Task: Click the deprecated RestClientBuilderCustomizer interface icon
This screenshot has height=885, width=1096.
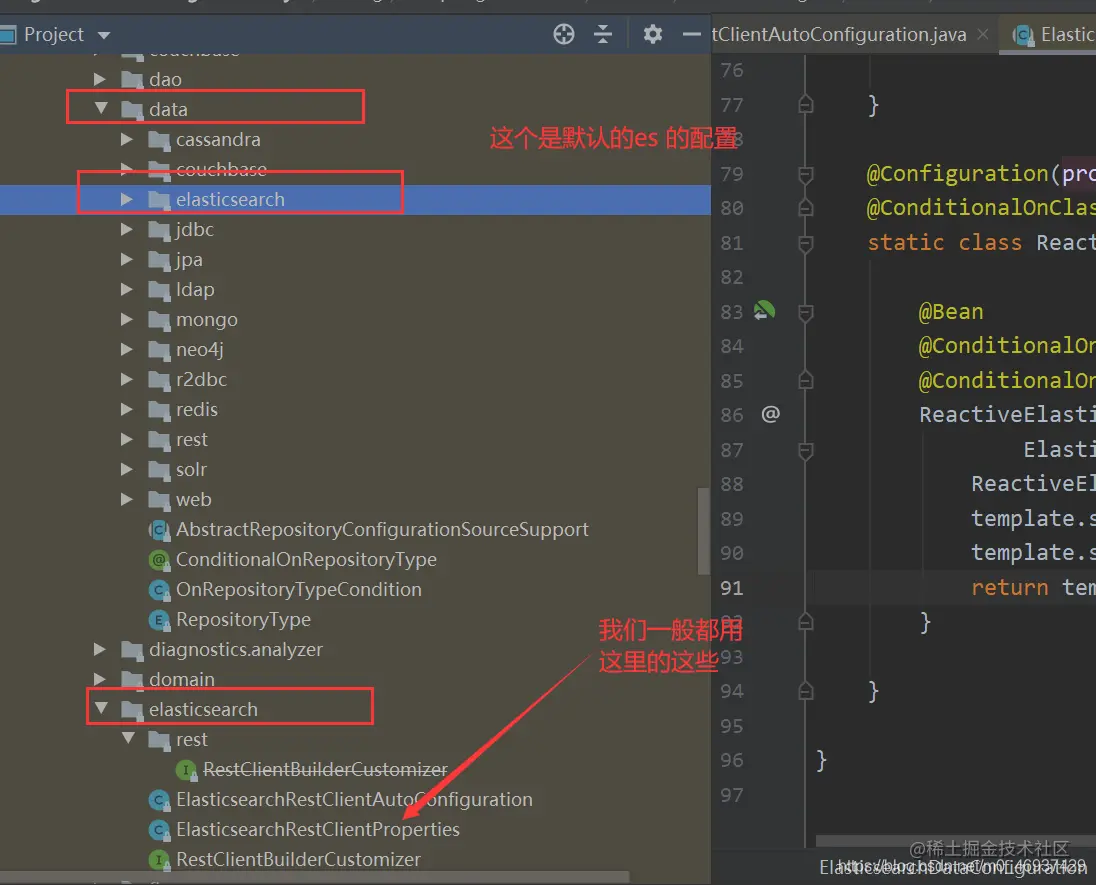Action: (186, 770)
